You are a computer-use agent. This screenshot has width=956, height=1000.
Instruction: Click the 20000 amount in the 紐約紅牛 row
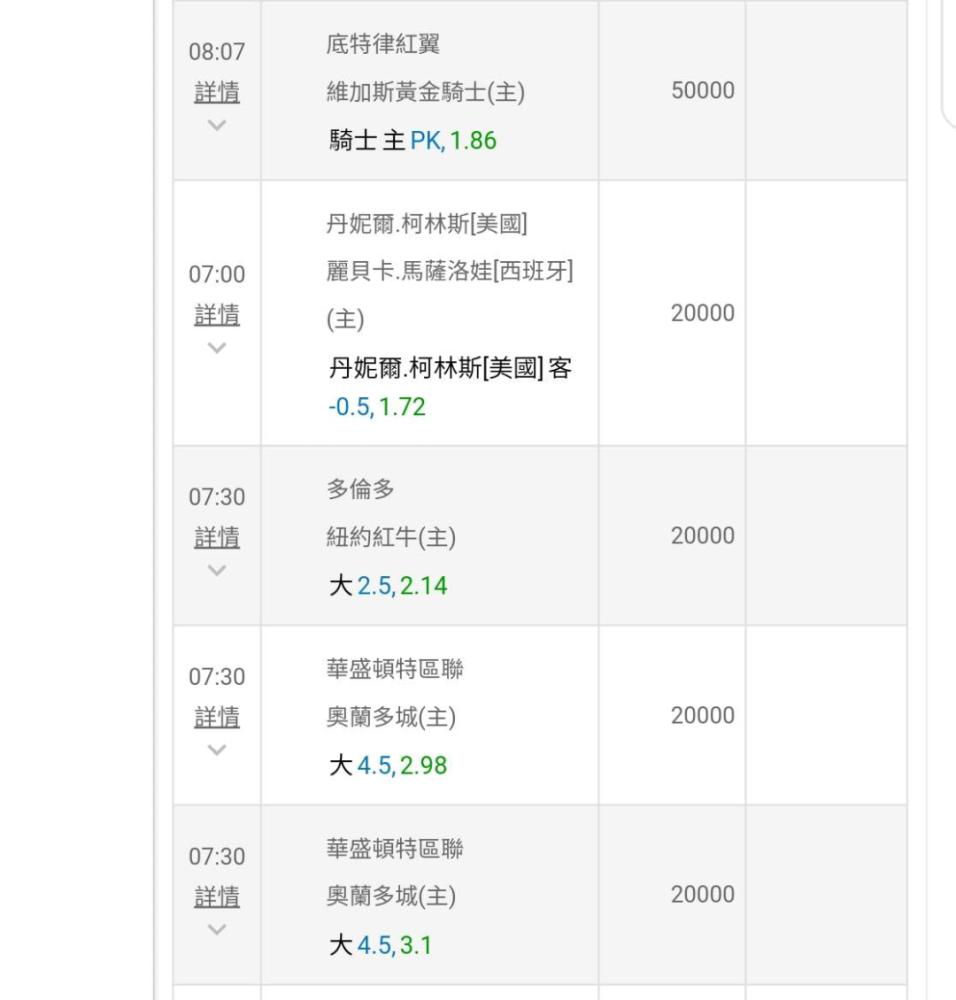(702, 536)
